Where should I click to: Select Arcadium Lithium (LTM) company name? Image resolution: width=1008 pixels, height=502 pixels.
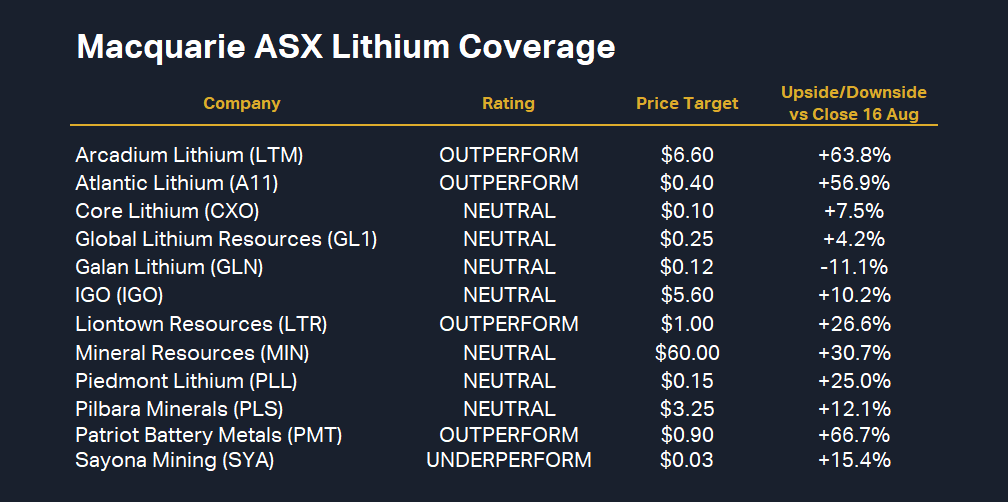tap(189, 155)
